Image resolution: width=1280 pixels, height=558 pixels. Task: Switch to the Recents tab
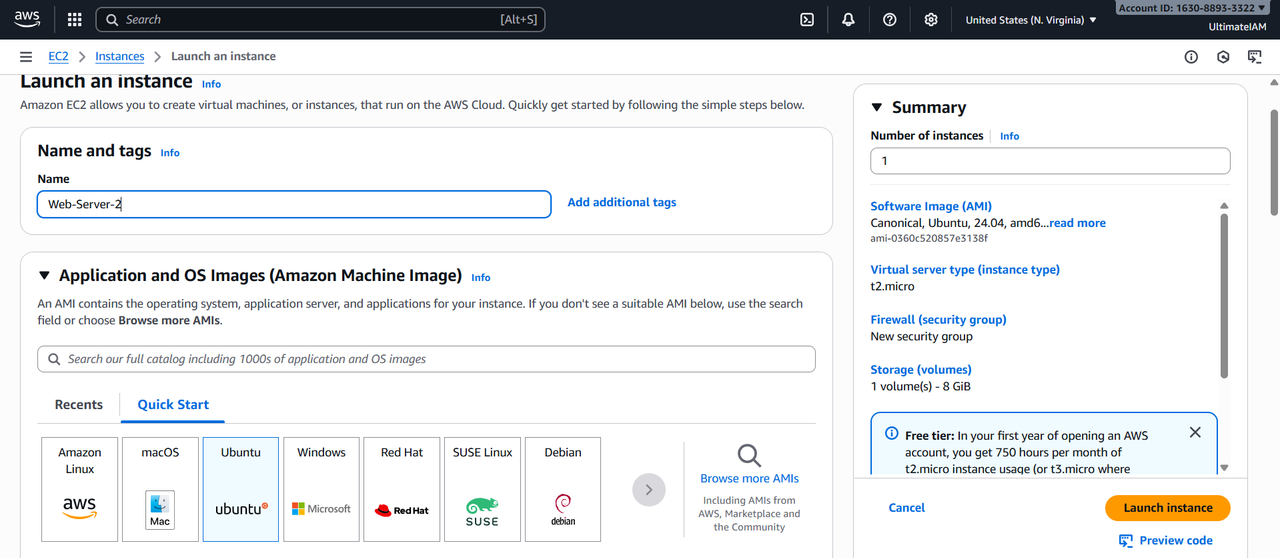pos(79,405)
